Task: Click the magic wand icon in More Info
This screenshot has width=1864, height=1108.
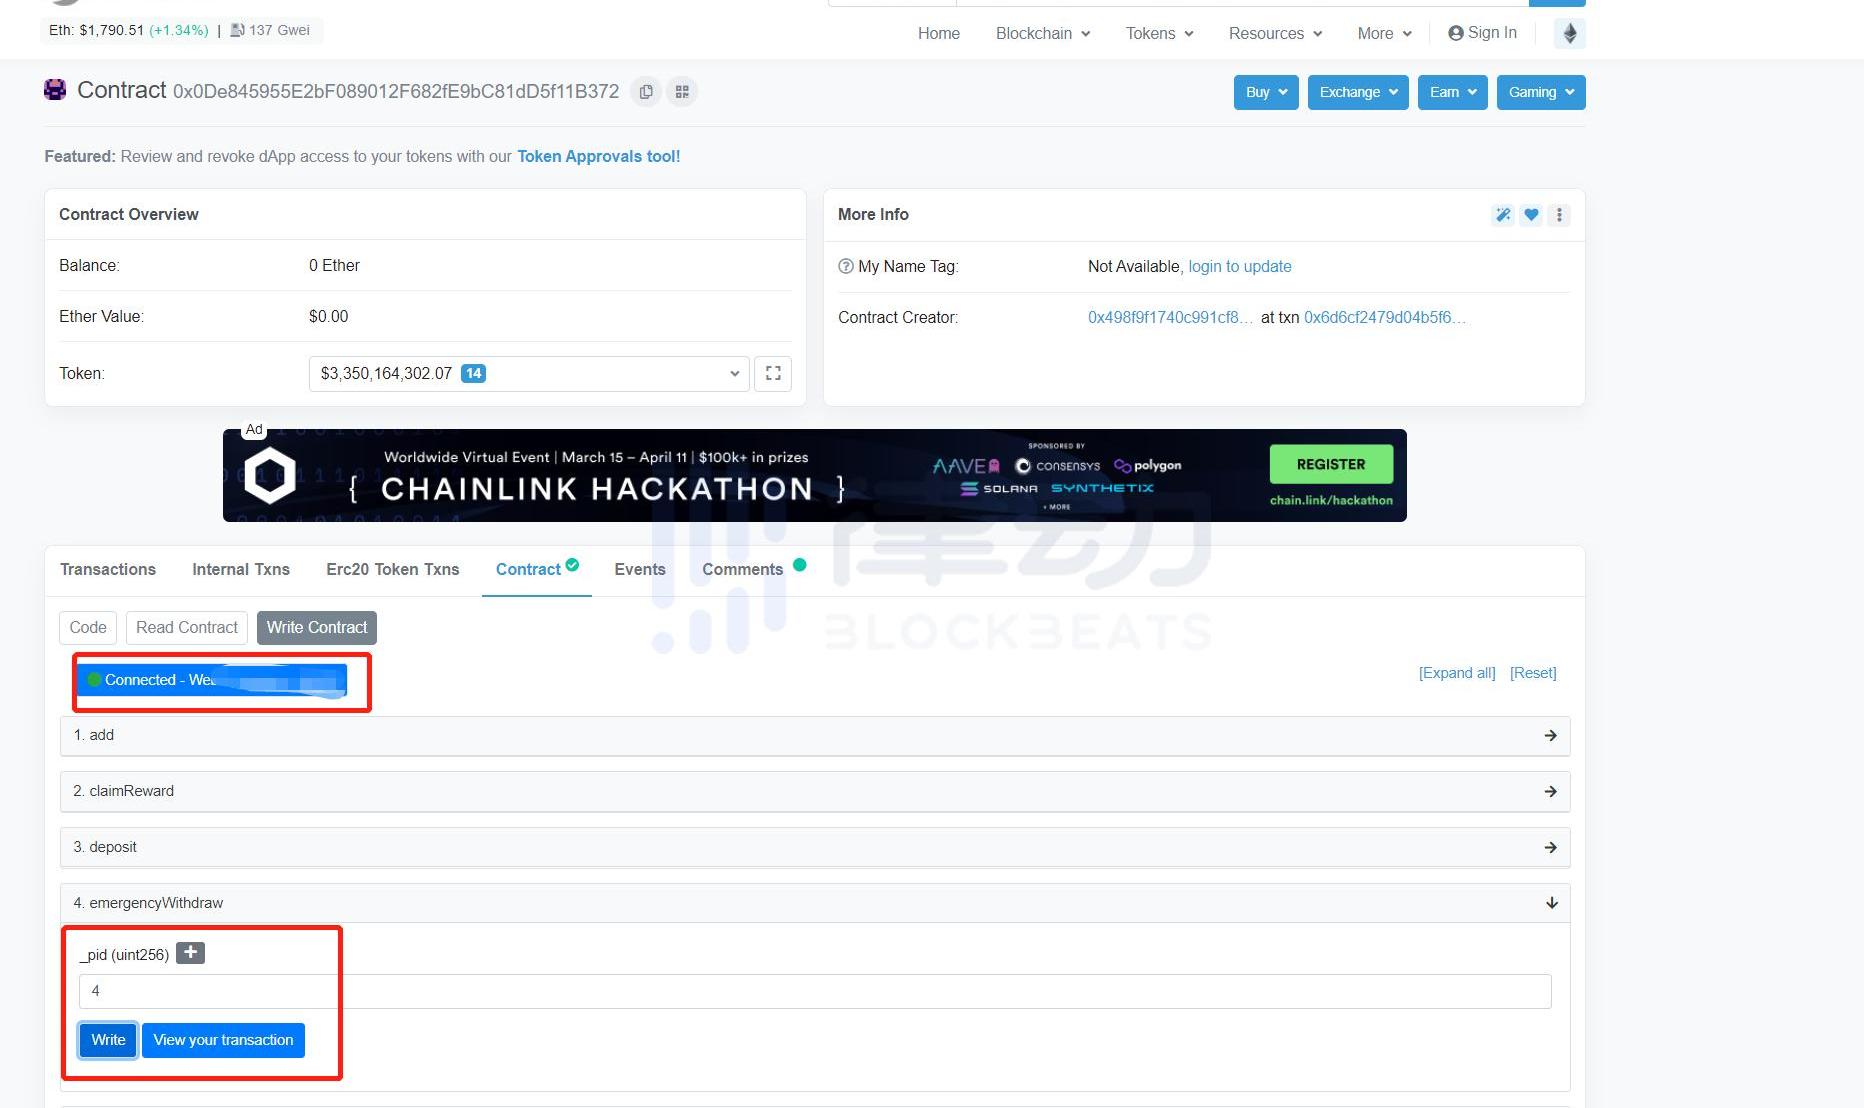Action: tap(1502, 215)
